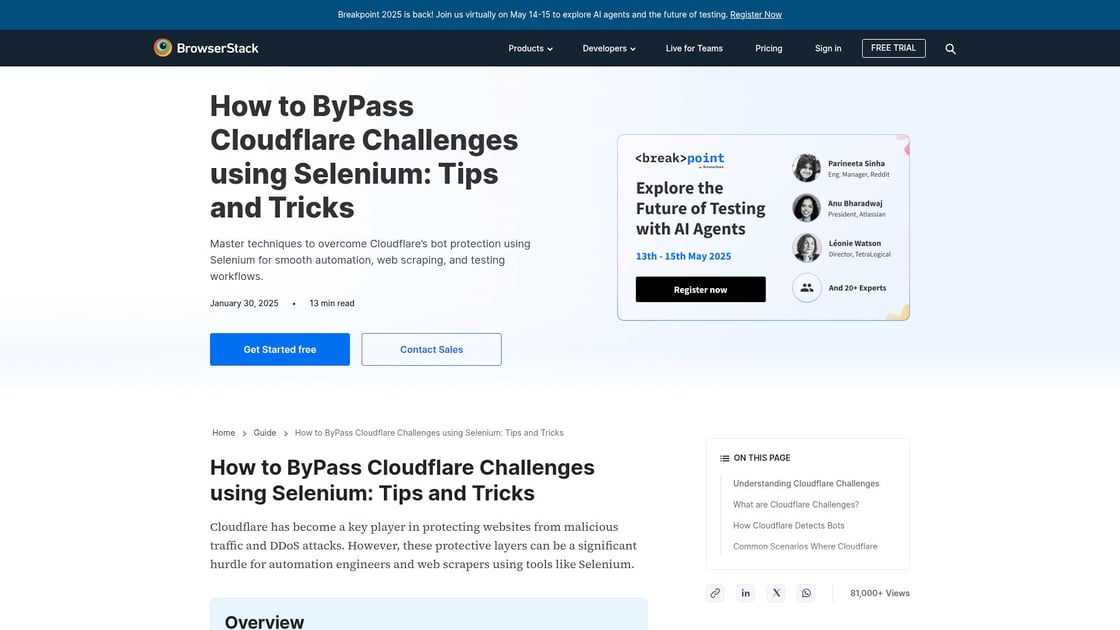This screenshot has width=1120, height=630.
Task: Click Sign in
Action: pos(828,49)
